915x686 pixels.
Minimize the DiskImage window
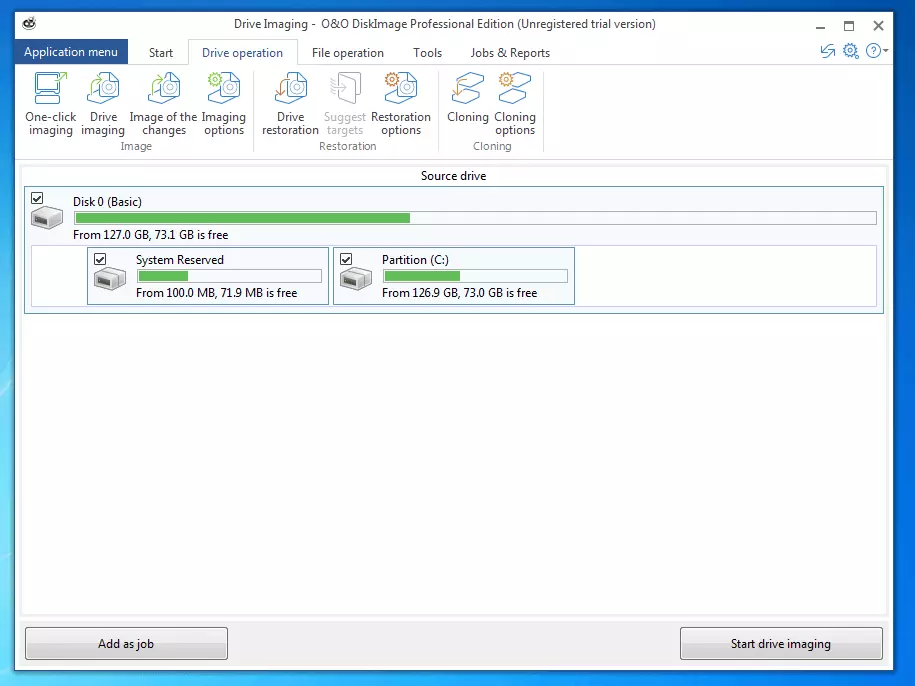(820, 26)
